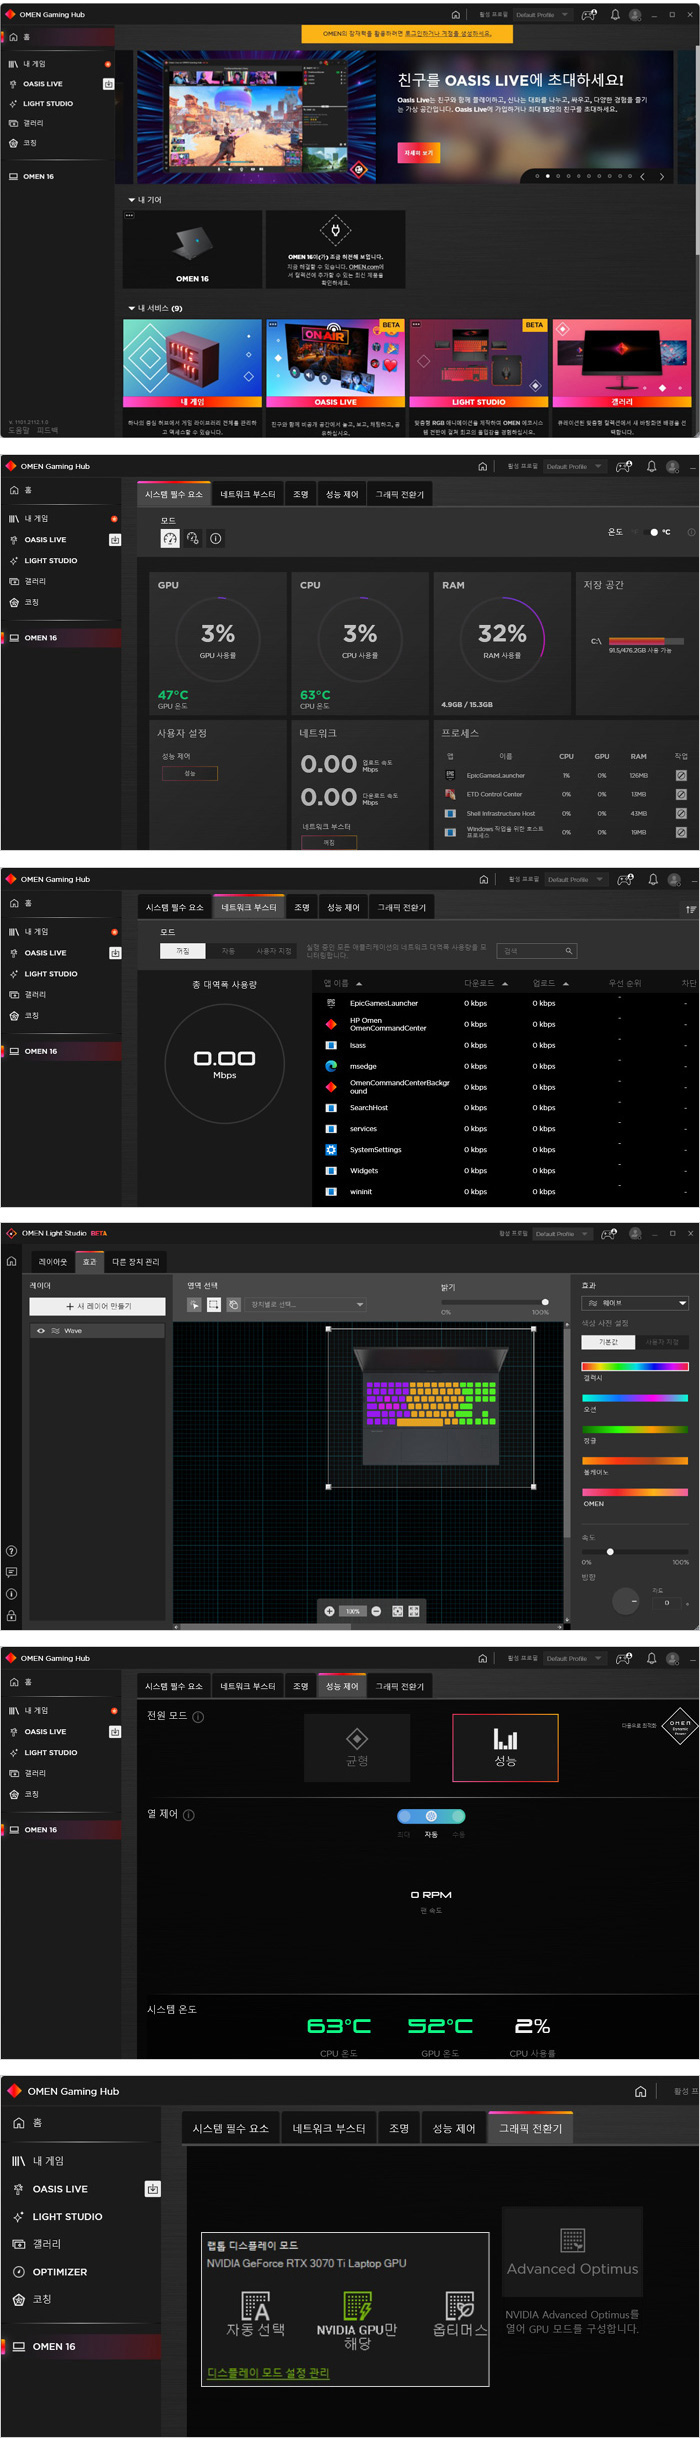Click the gamepad icon in the home window title bar
This screenshot has height=2442, width=700.
pos(589,15)
